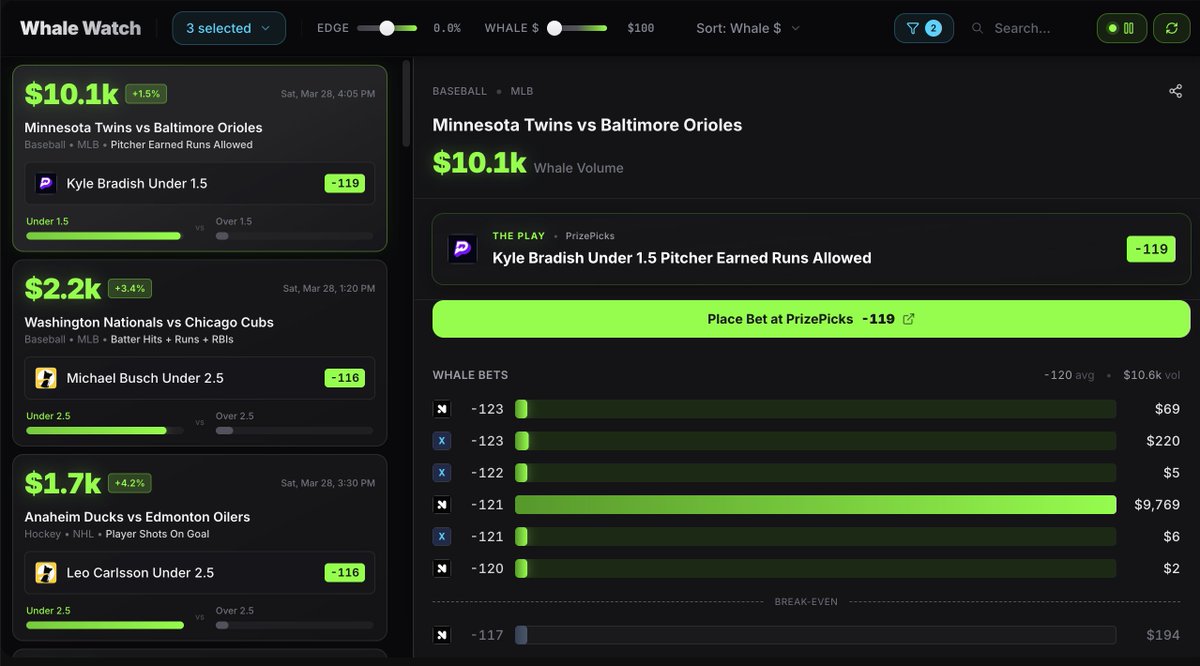Click the $220 amount
This screenshot has height=666, width=1200.
pos(1163,441)
